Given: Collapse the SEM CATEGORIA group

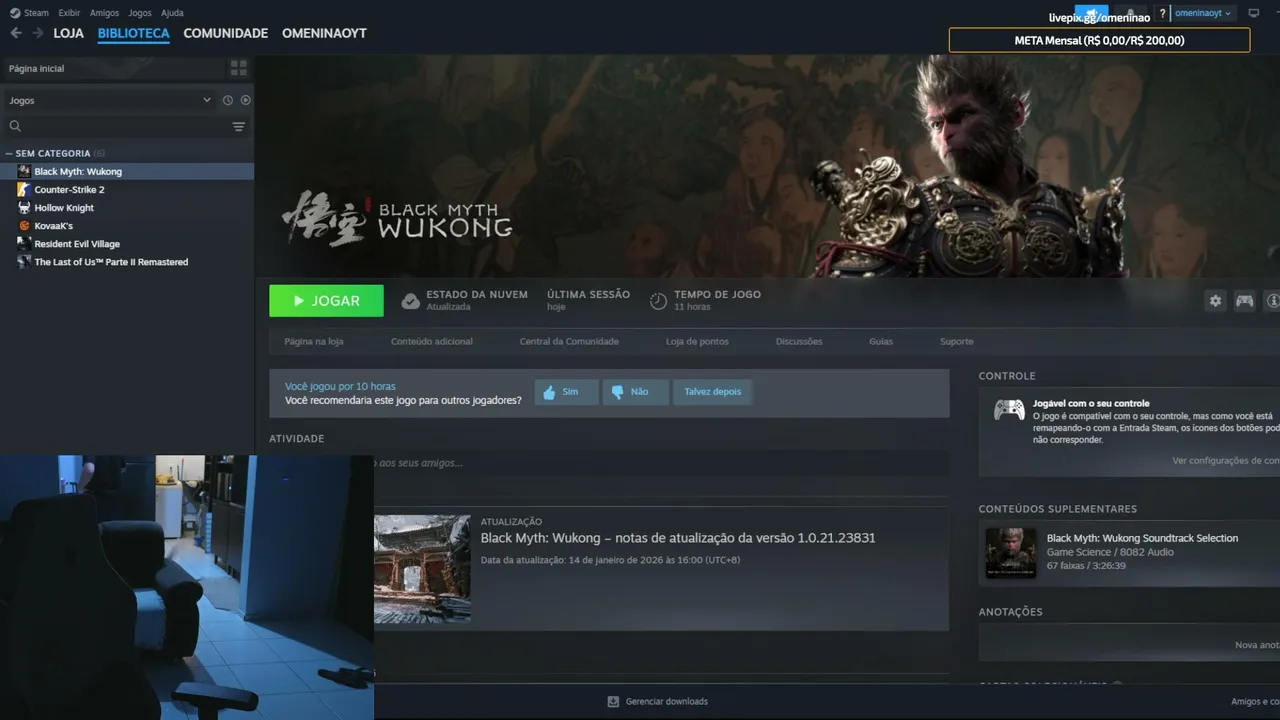Looking at the screenshot, I should pyautogui.click(x=9, y=154).
